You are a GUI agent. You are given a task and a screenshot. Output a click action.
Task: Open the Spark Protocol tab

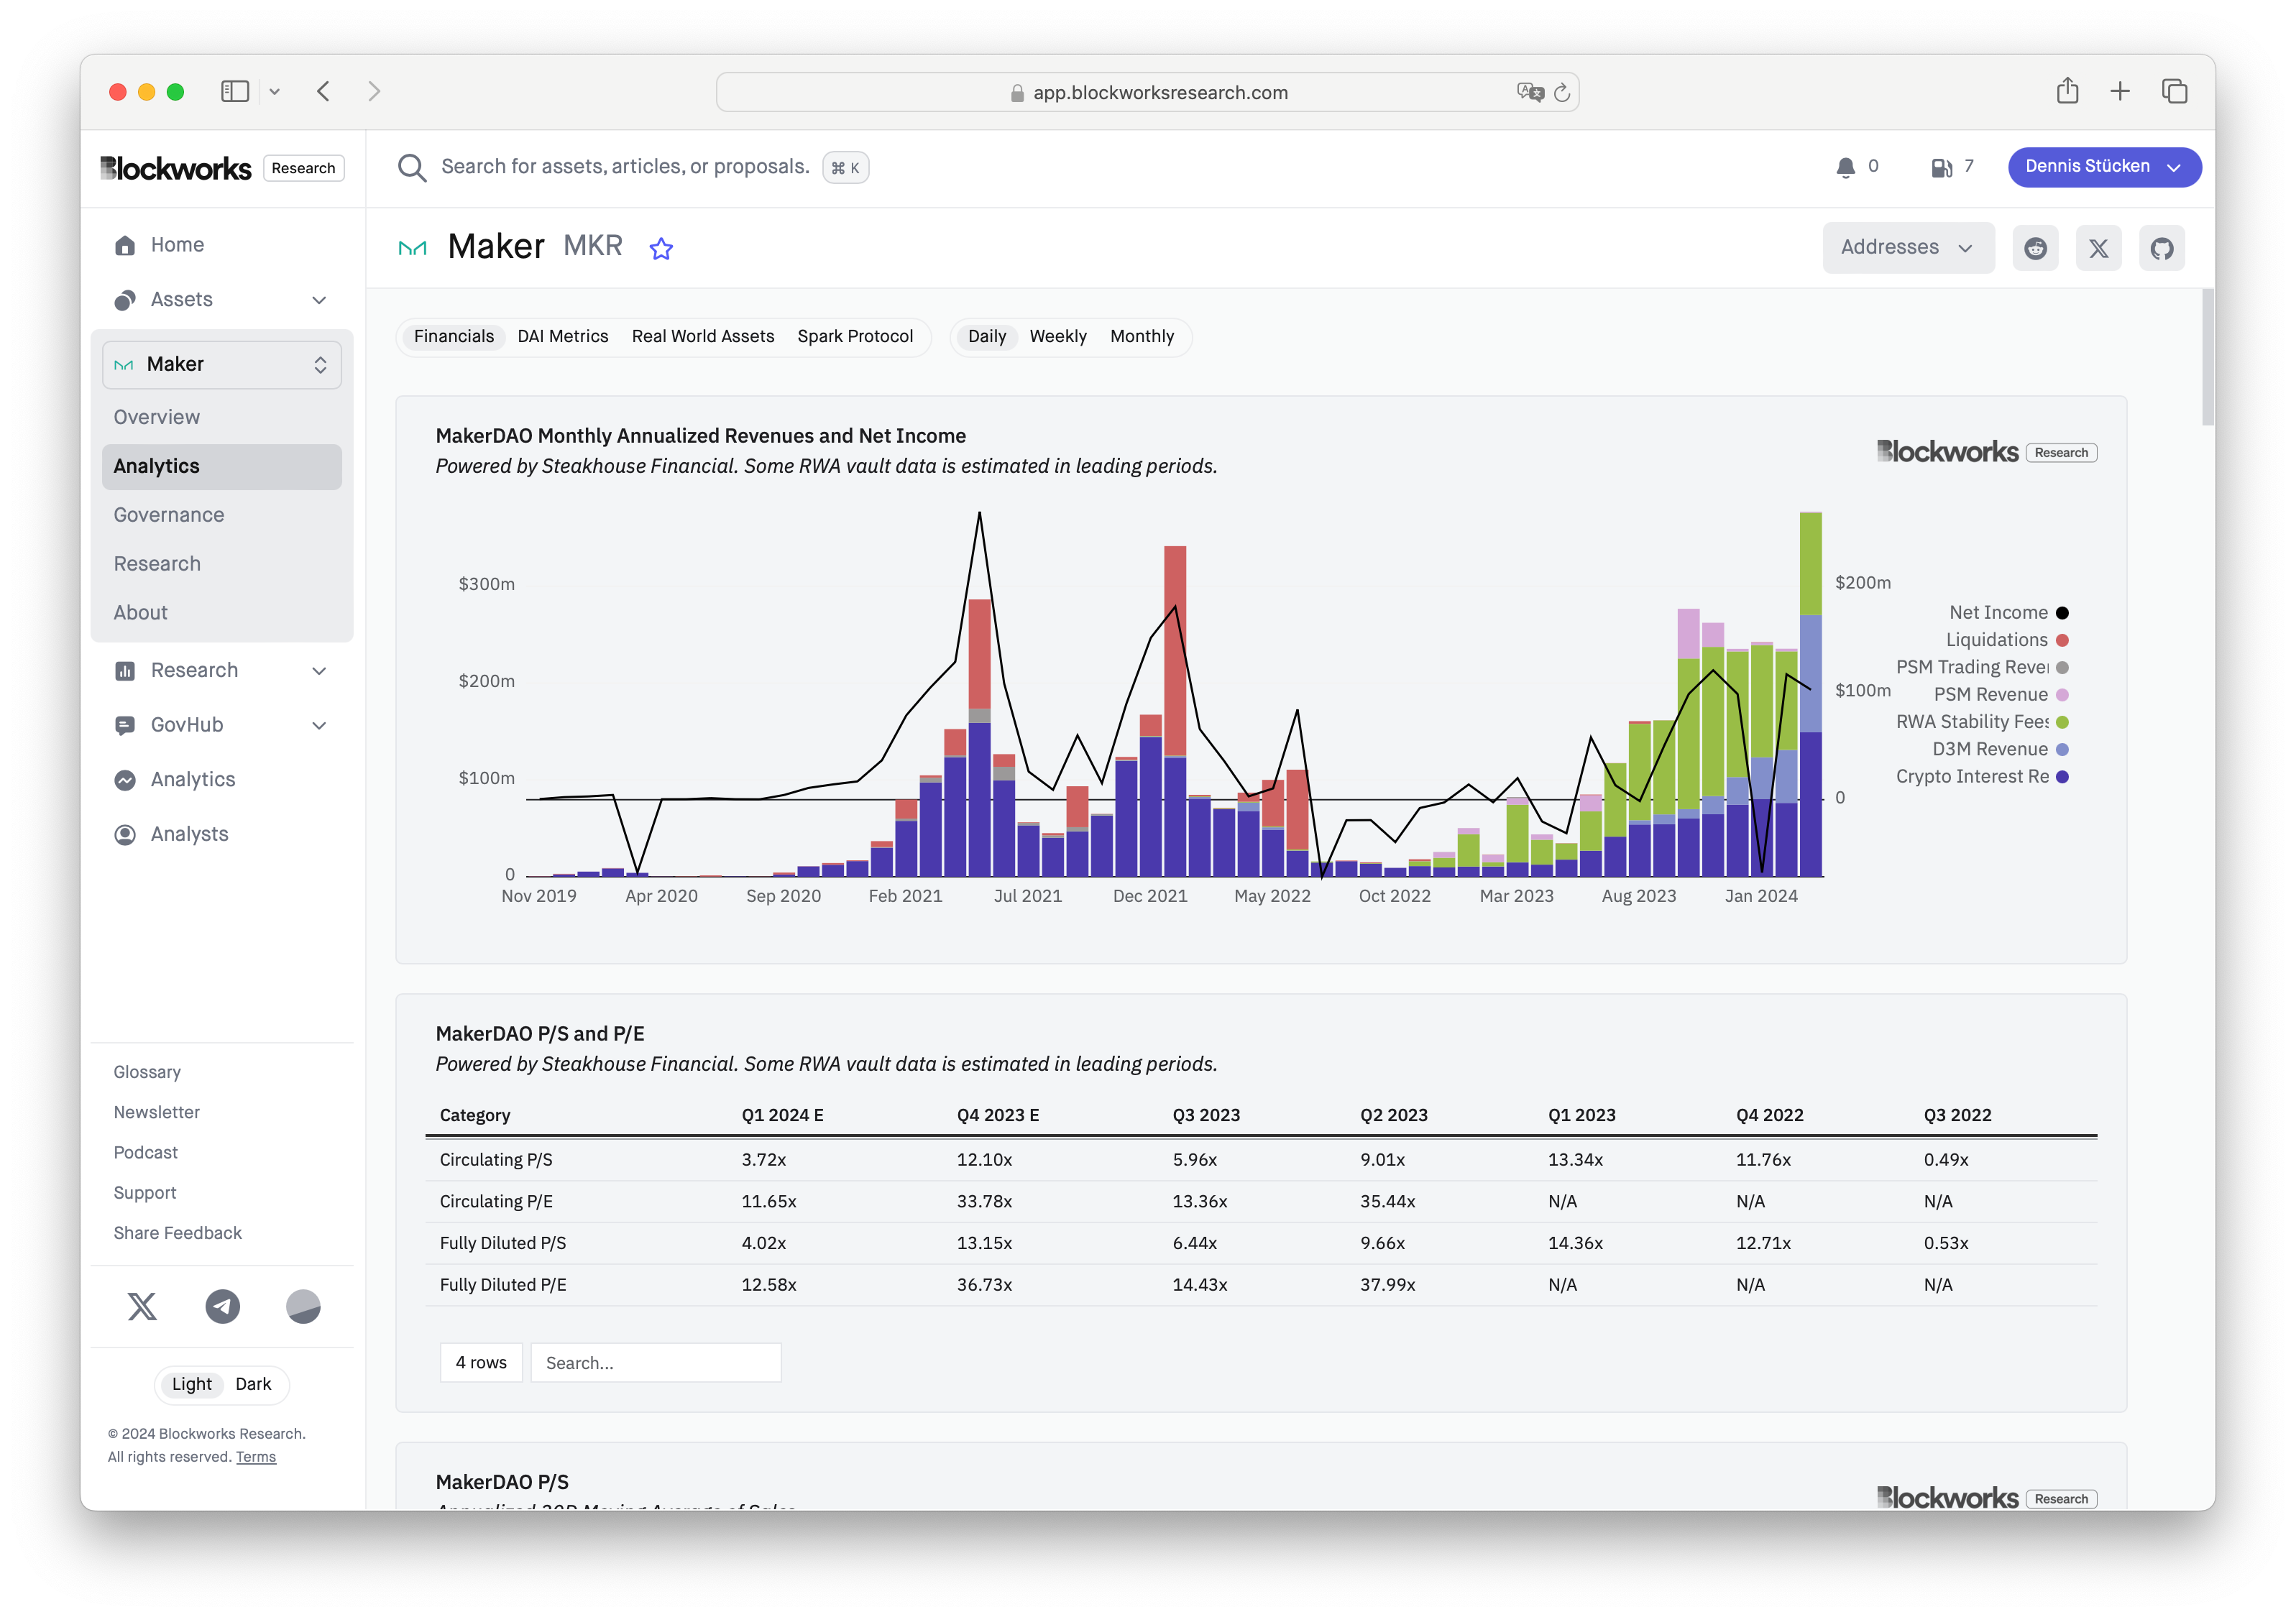click(x=854, y=337)
